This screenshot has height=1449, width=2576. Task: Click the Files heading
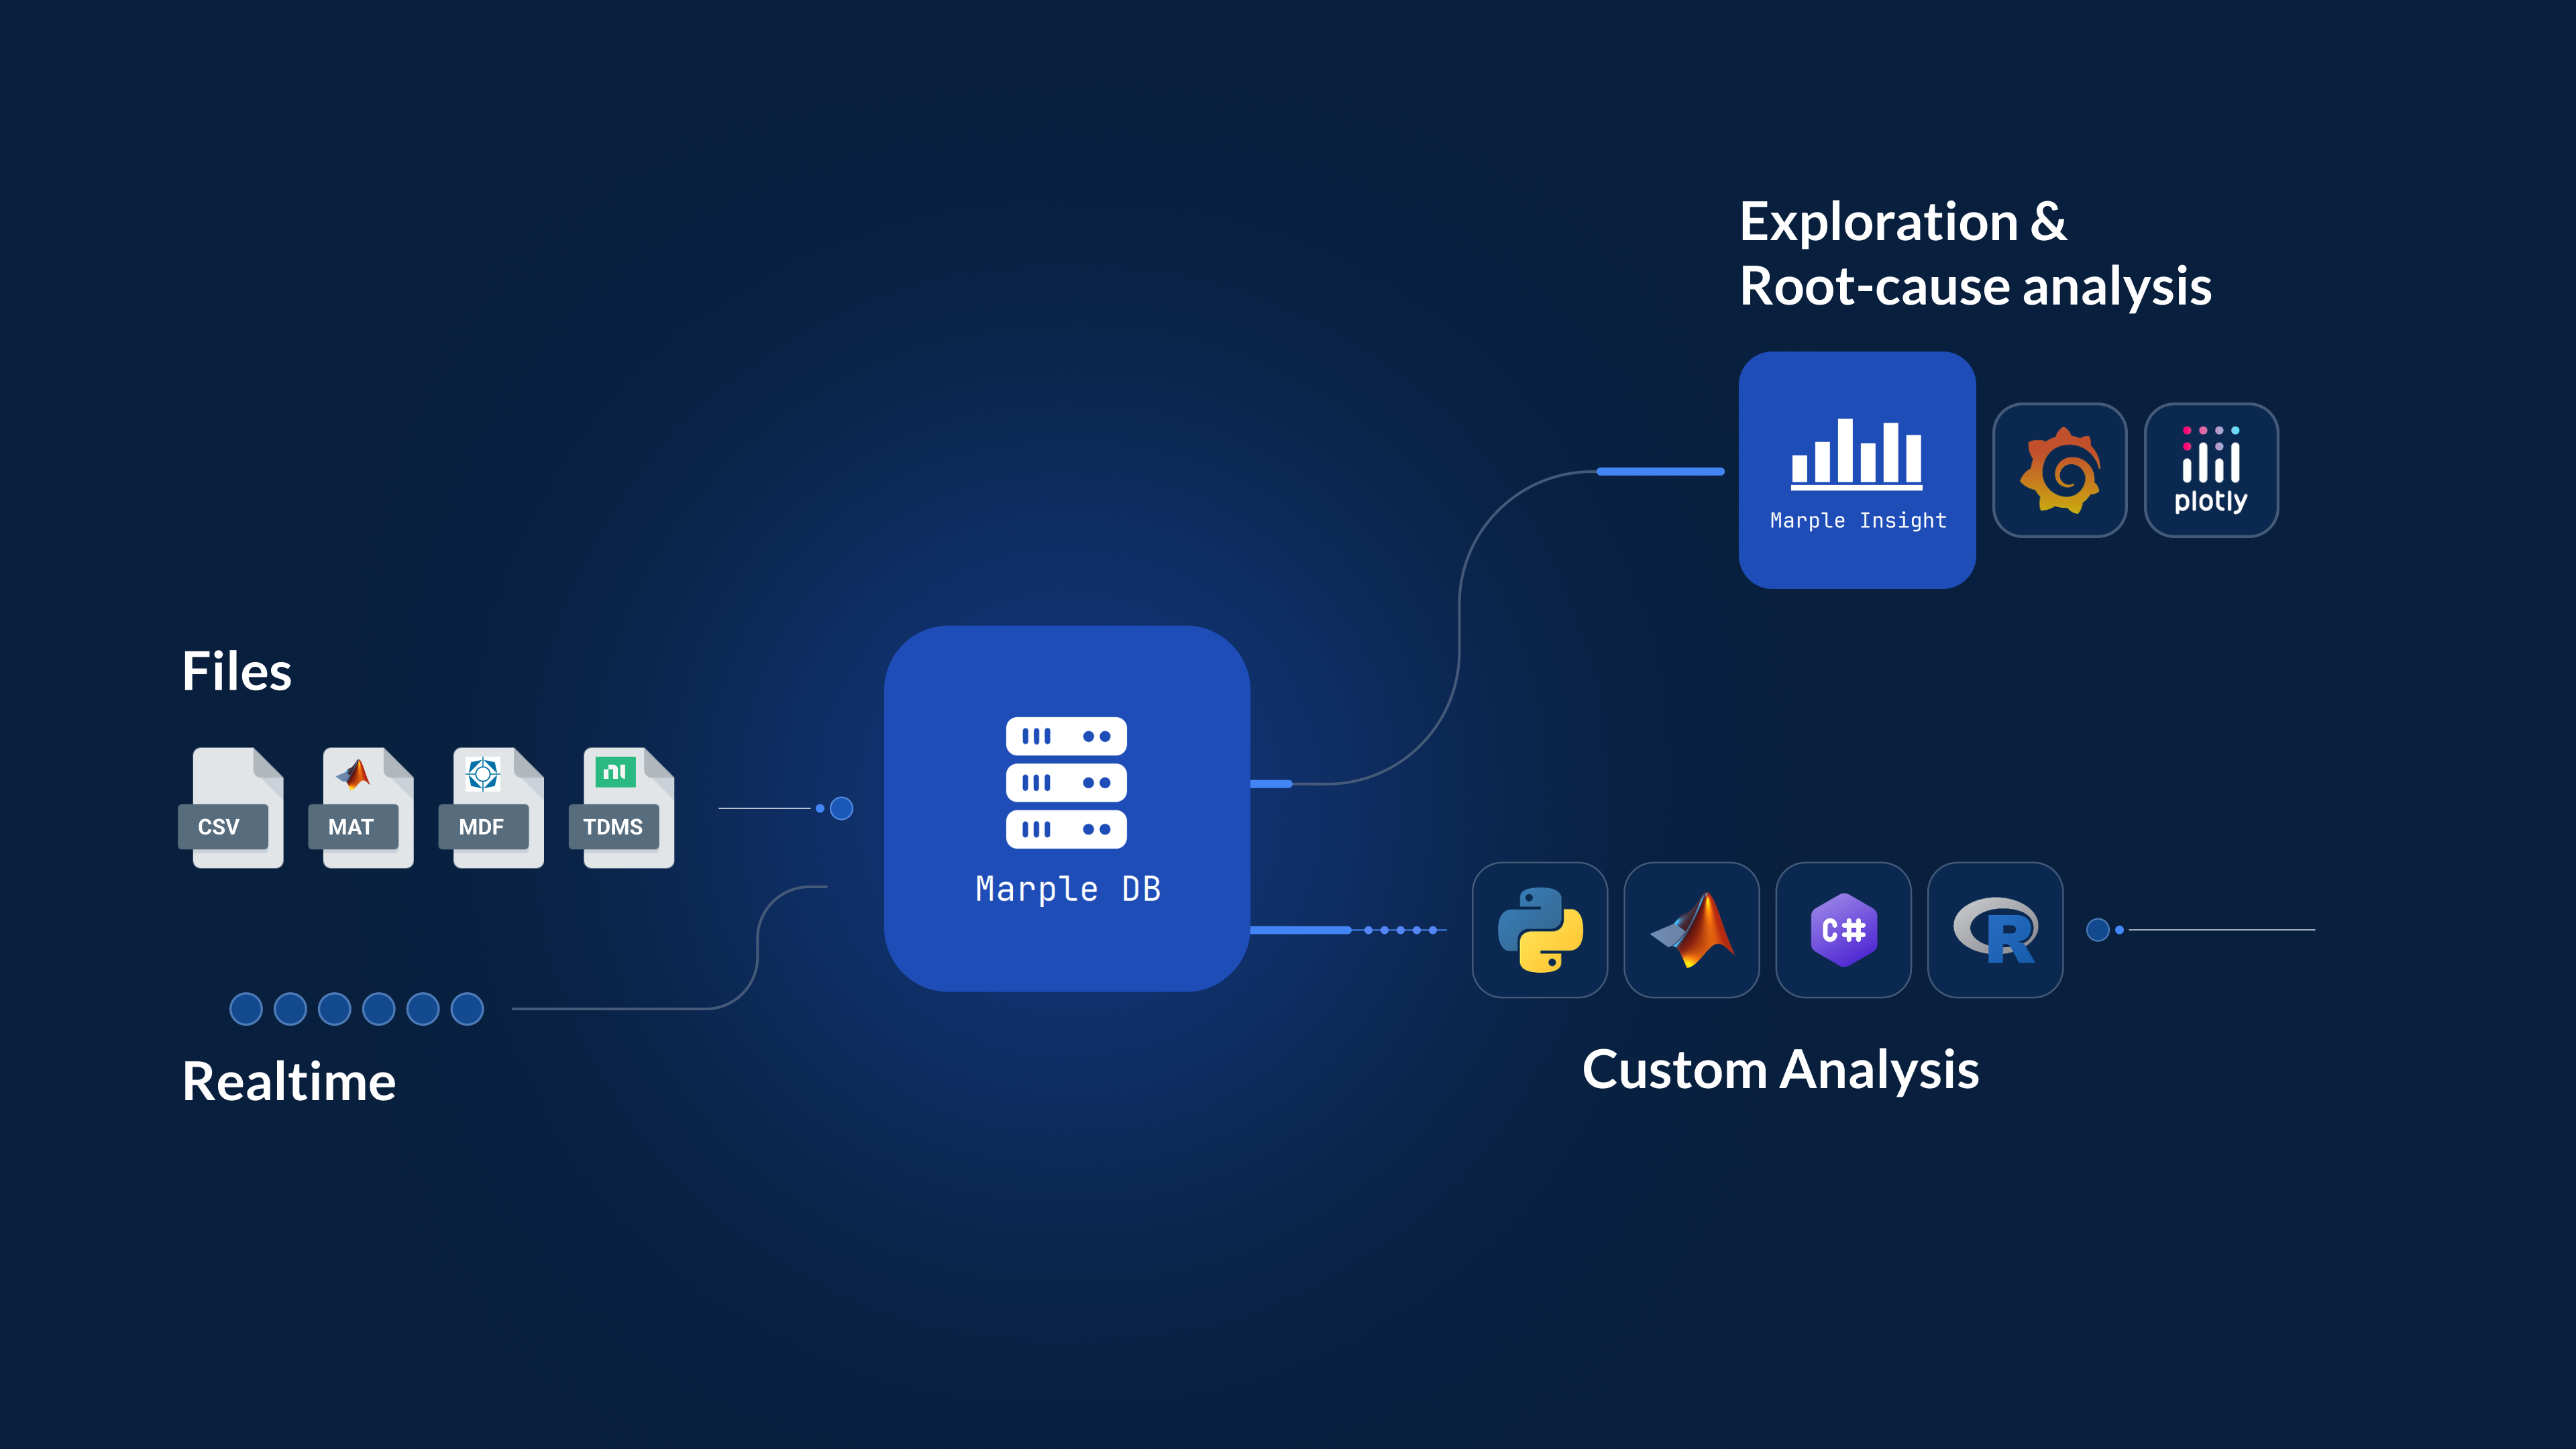[x=237, y=671]
